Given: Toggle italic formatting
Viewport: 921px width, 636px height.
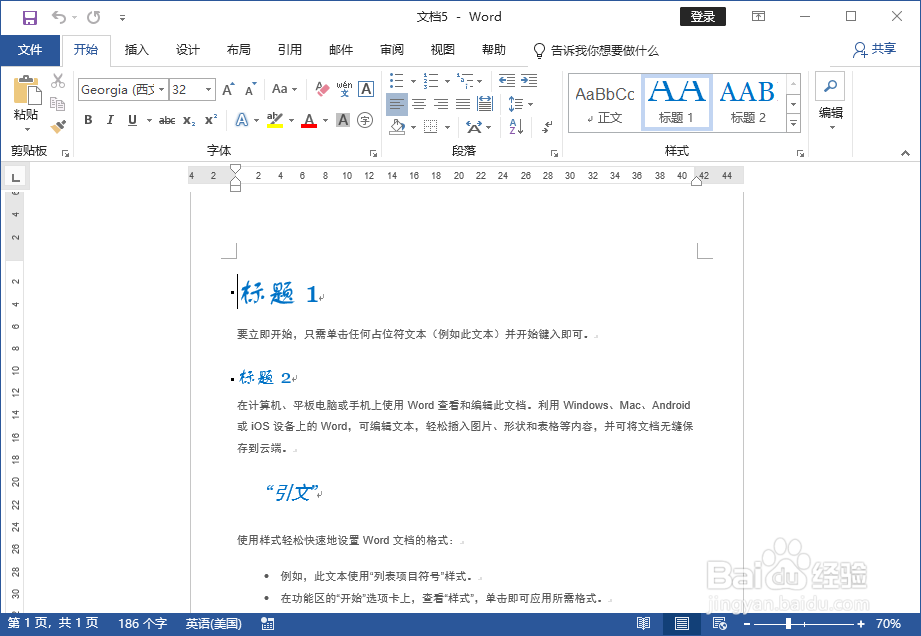Looking at the screenshot, I should click(110, 120).
